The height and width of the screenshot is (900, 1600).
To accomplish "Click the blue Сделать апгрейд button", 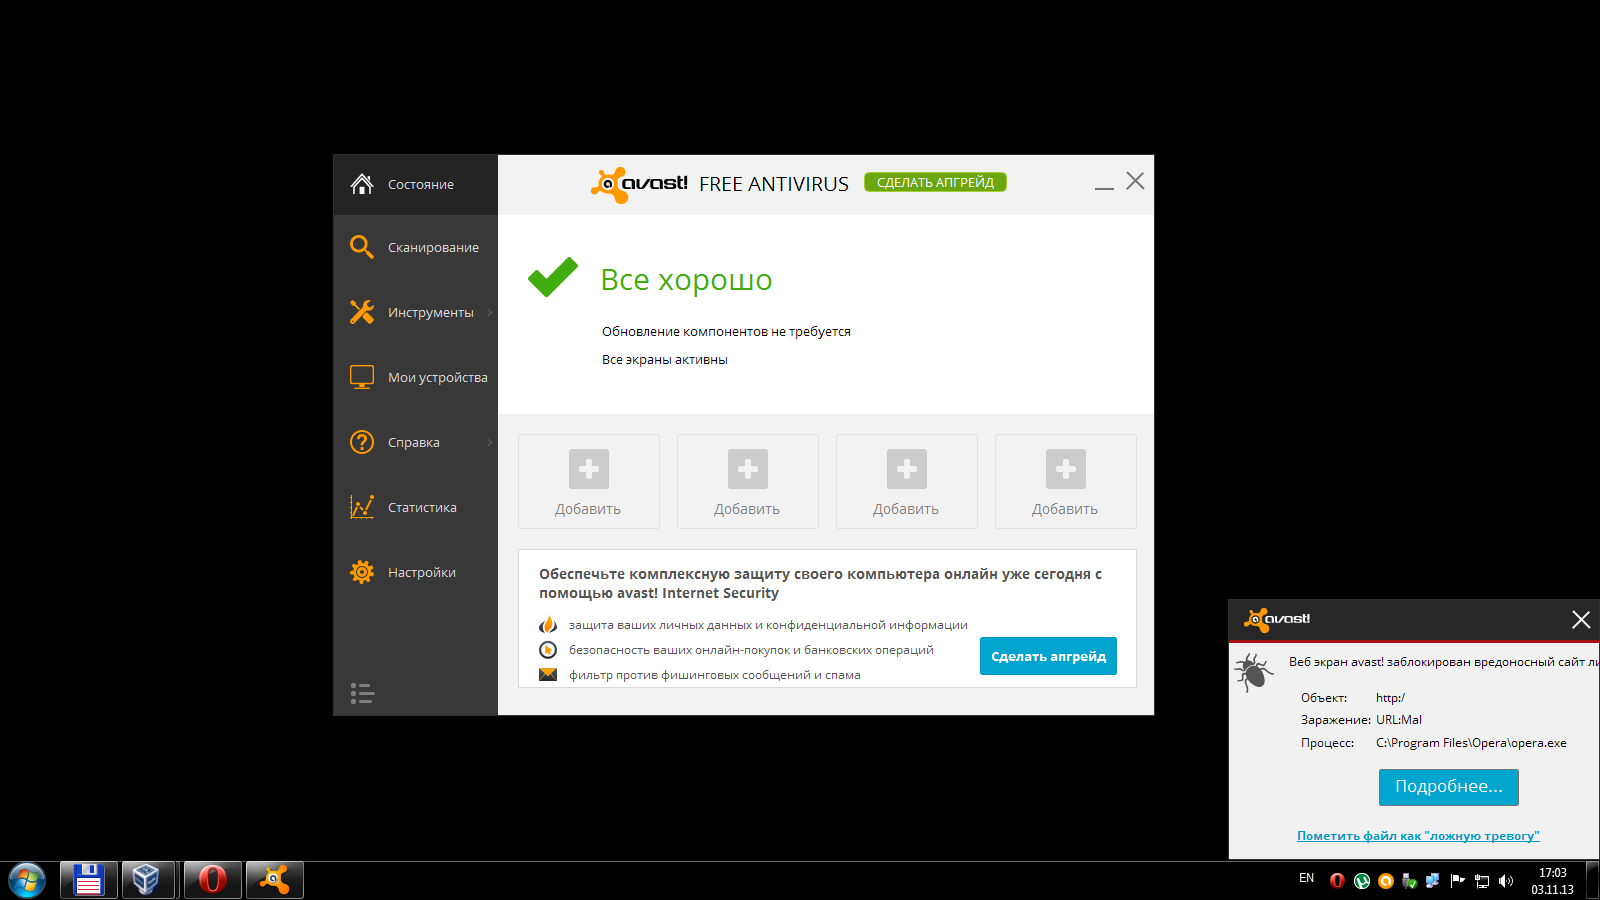I will (x=1048, y=656).
